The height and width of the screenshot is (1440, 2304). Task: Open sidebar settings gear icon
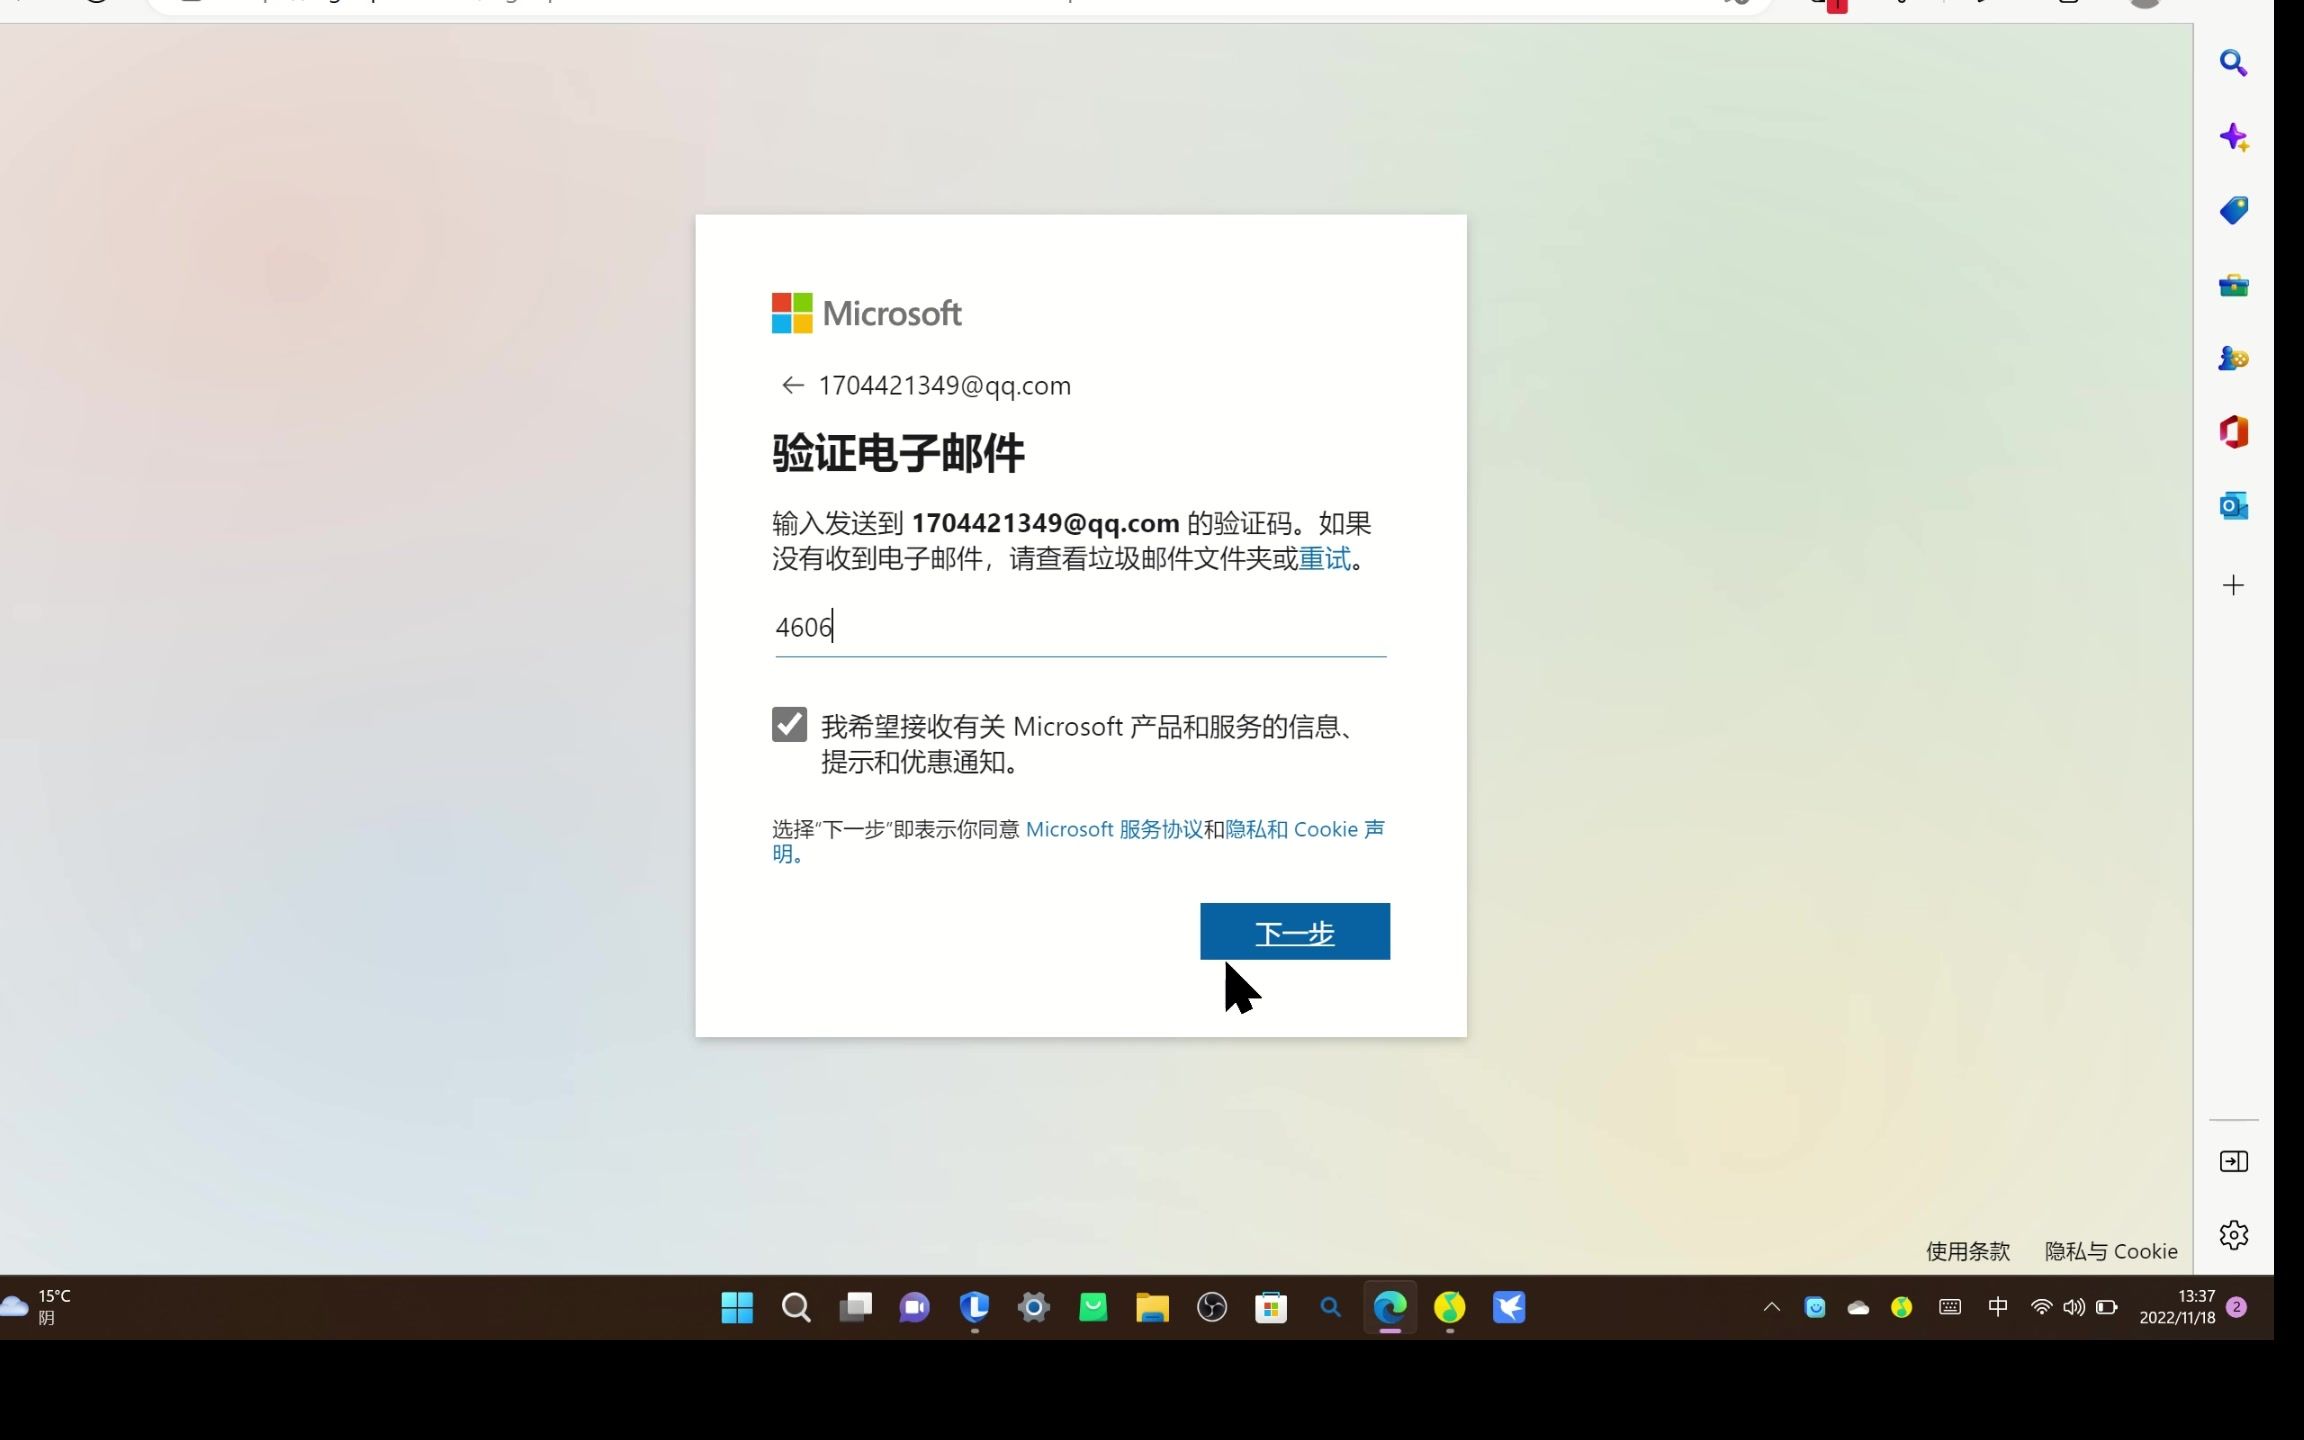coord(2233,1235)
